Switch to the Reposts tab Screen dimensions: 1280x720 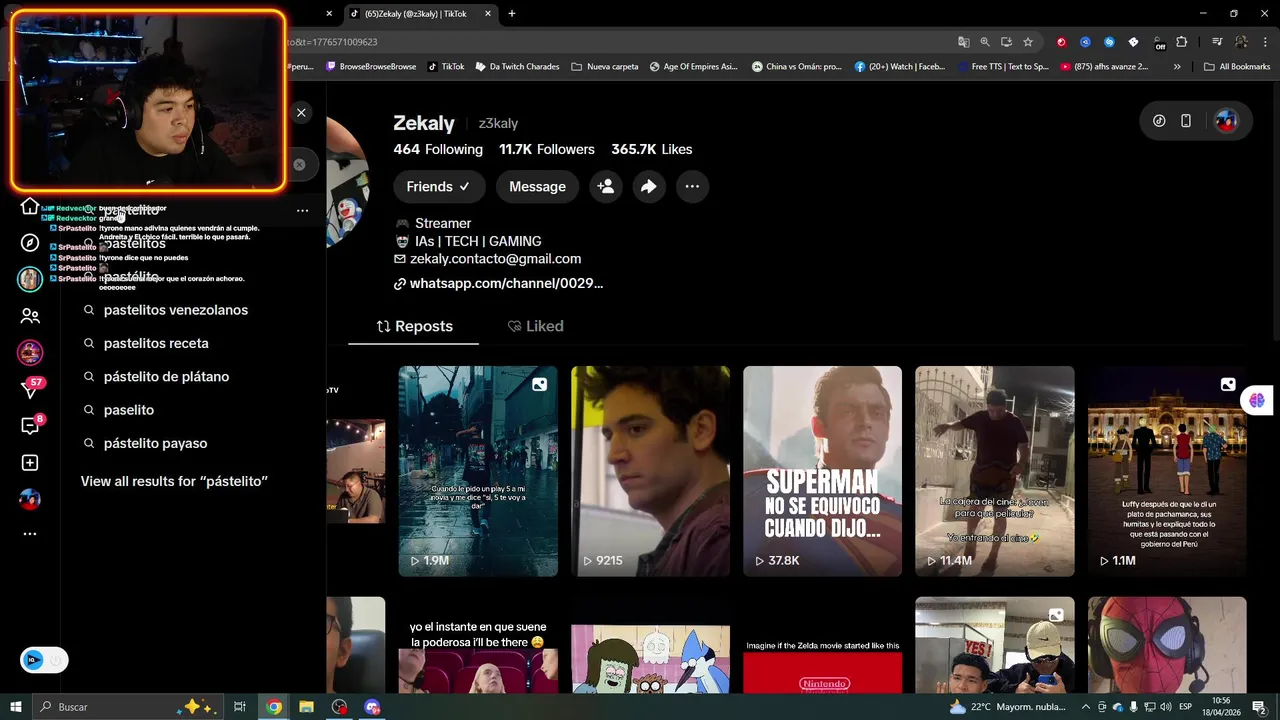[x=414, y=326]
